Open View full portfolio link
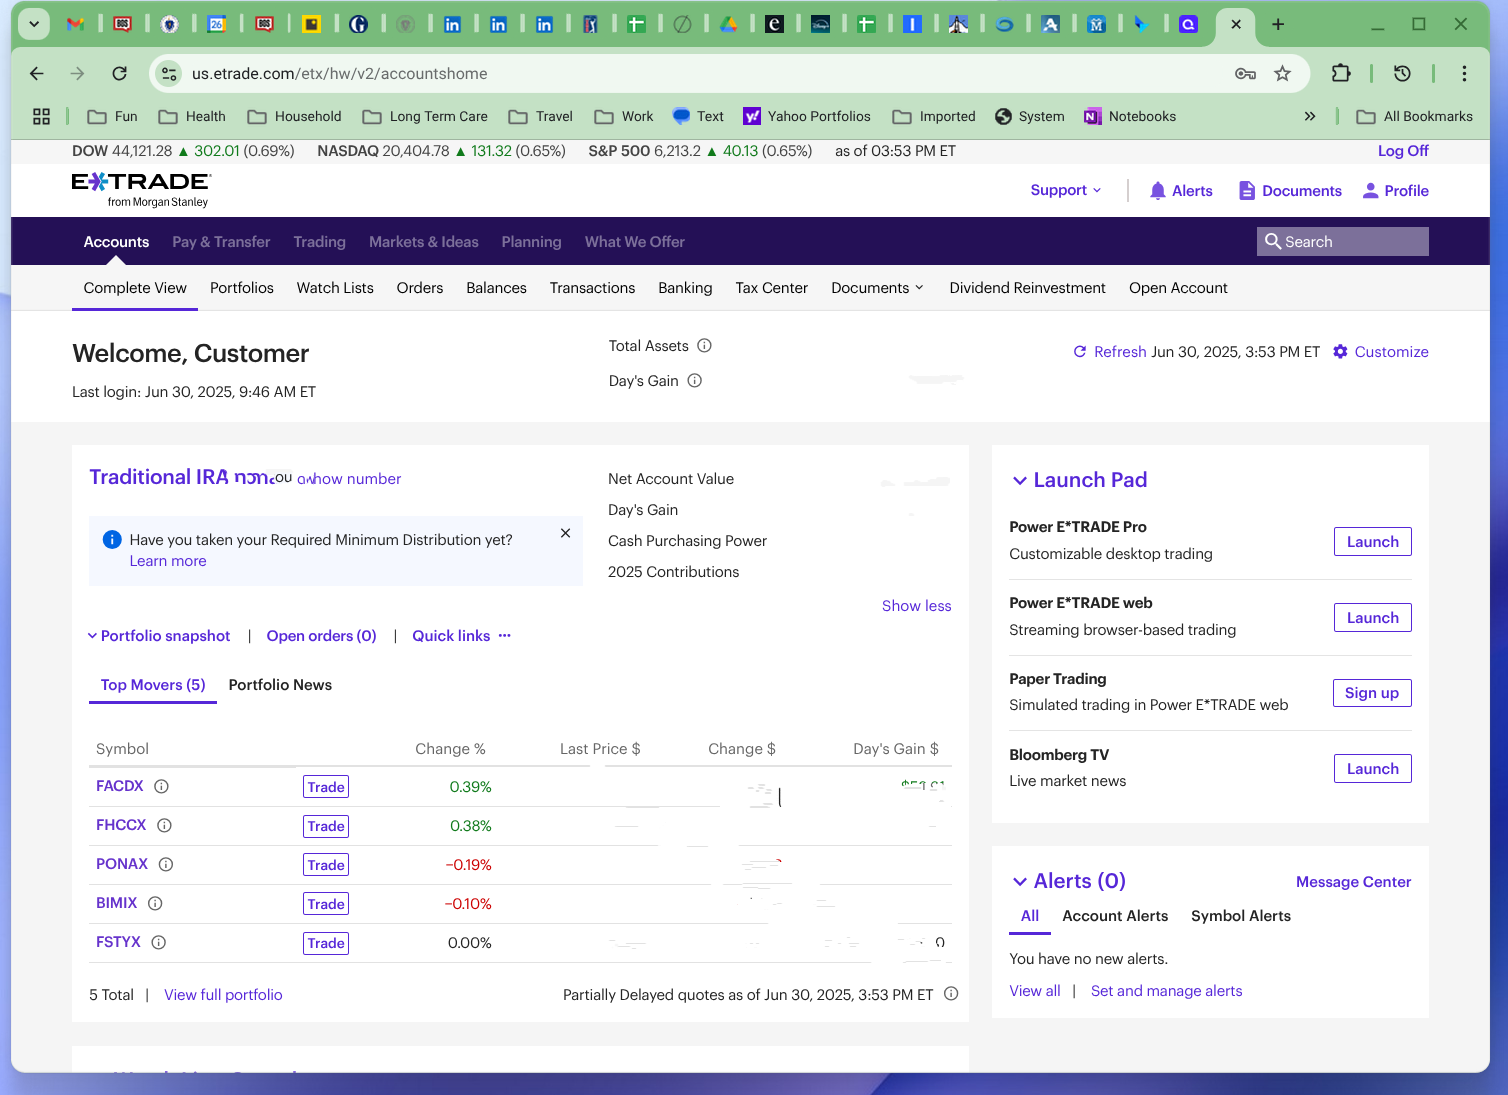This screenshot has height=1095, width=1508. 223,995
